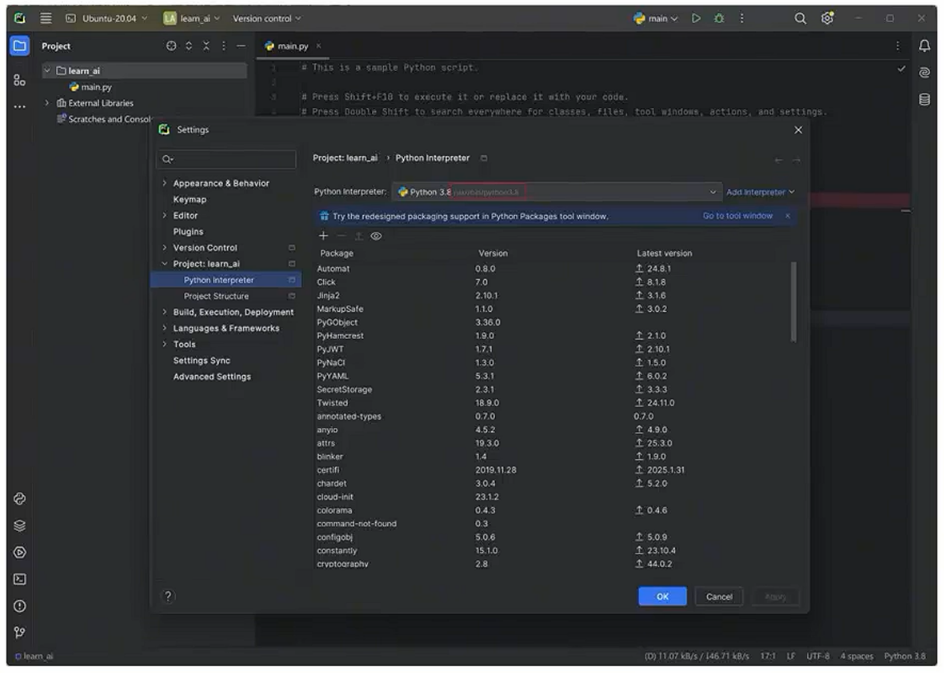Select main.py in project tree

96,87
